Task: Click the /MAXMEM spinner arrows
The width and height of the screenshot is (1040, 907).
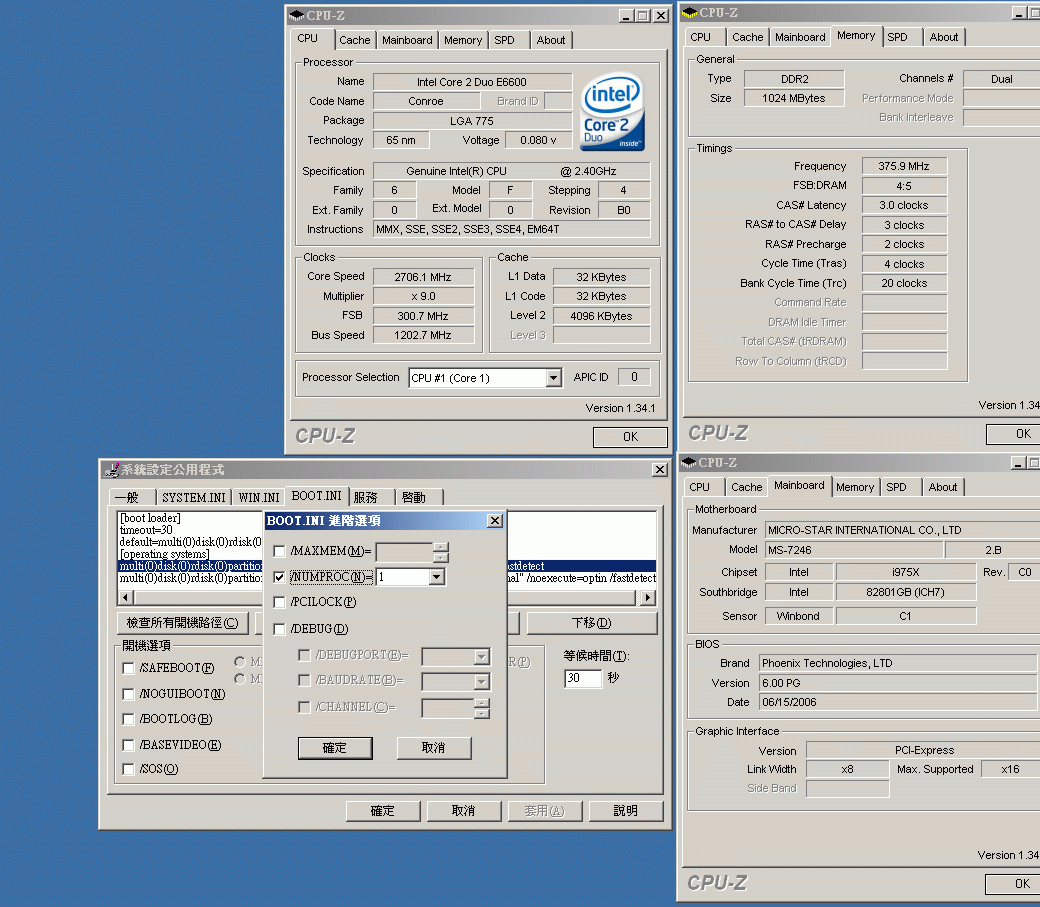Action: pyautogui.click(x=441, y=552)
